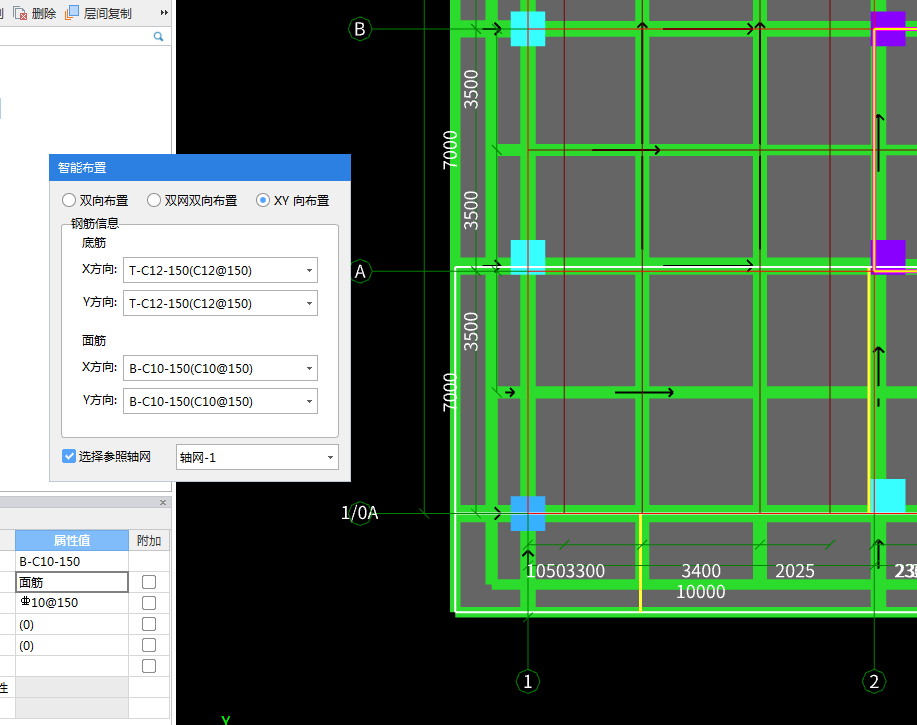Toggle the first (0) row's 附加 checkbox
Viewport: 917px width, 725px height.
click(149, 624)
